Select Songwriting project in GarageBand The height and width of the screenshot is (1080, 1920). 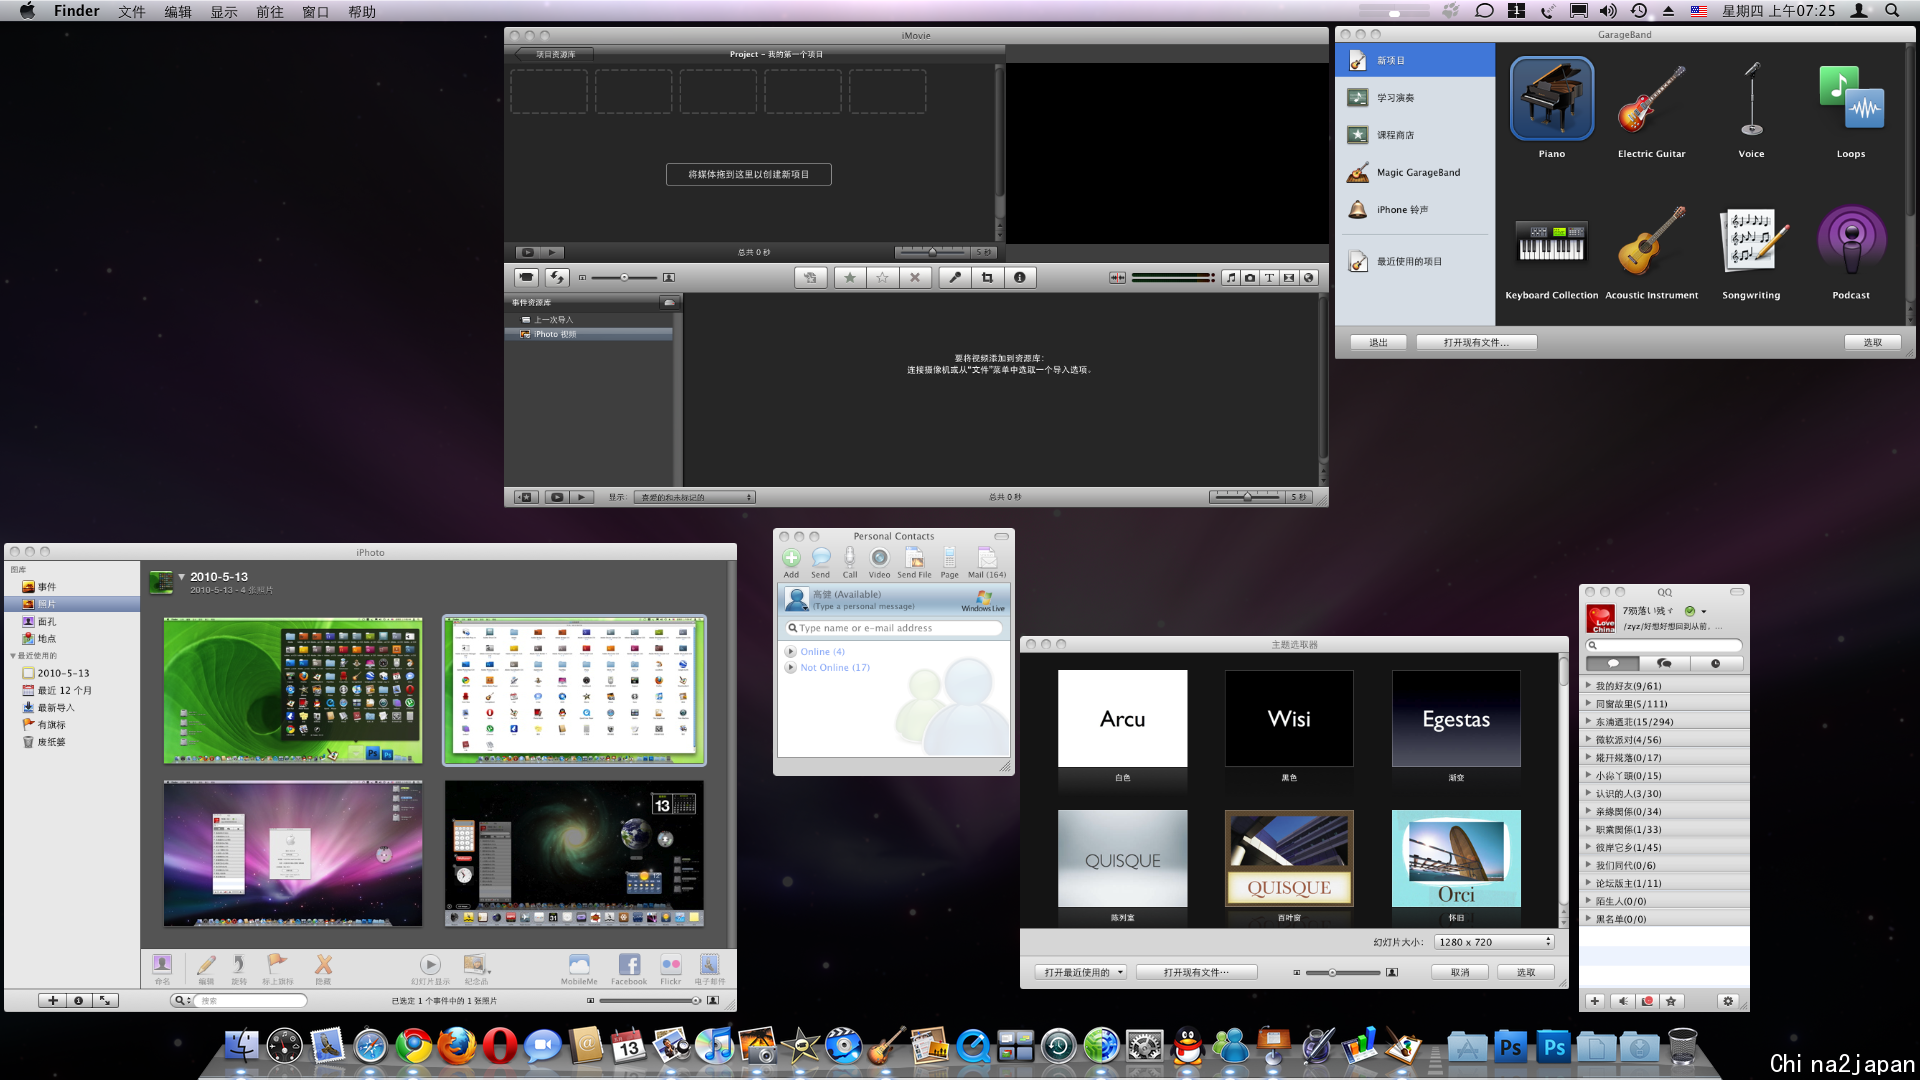click(x=1751, y=250)
